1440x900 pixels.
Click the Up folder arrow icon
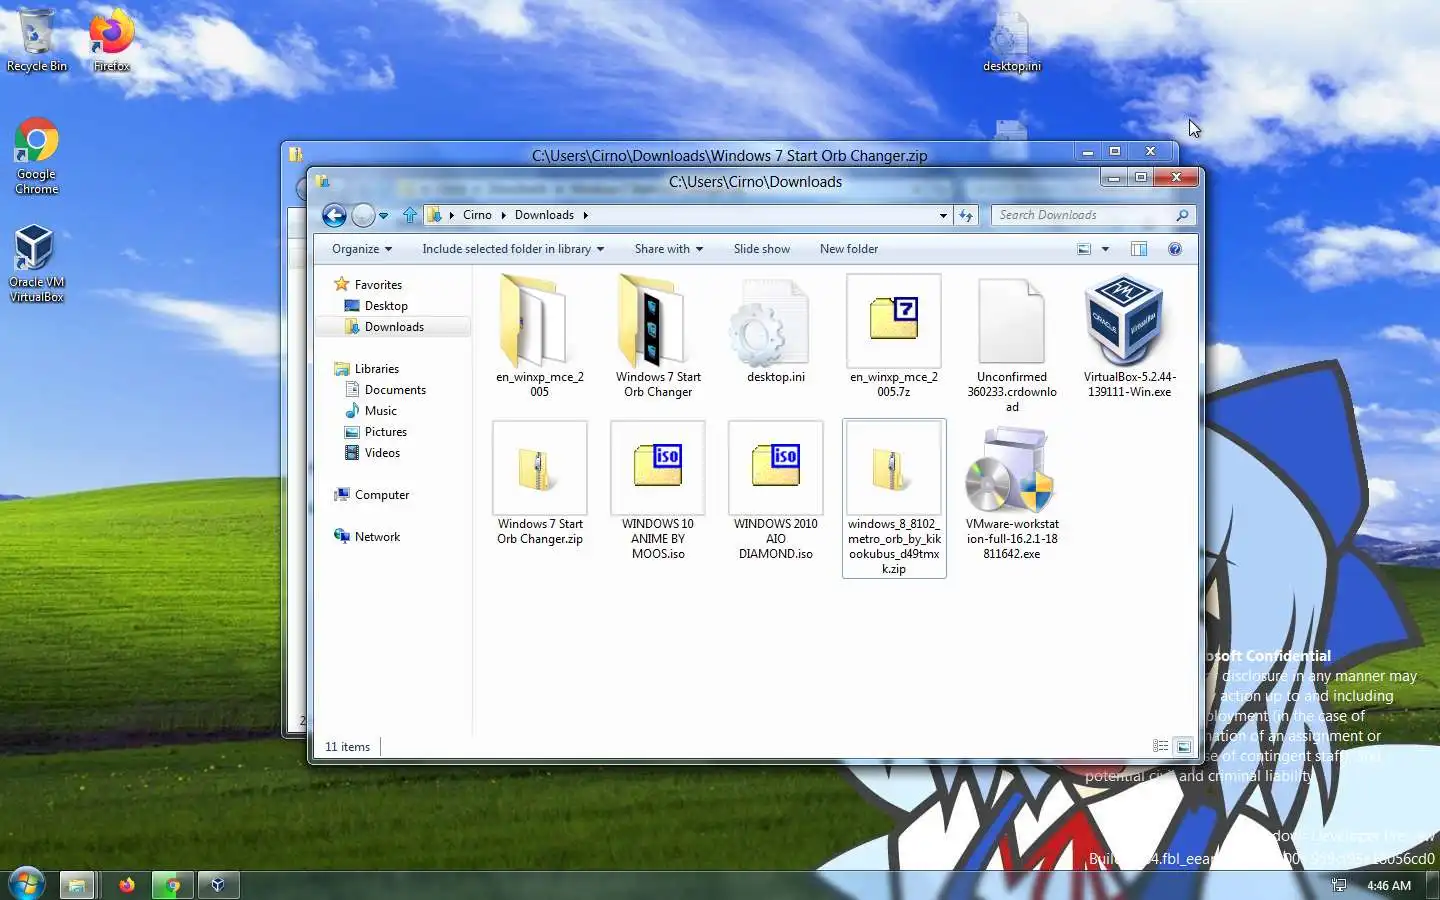click(x=410, y=215)
